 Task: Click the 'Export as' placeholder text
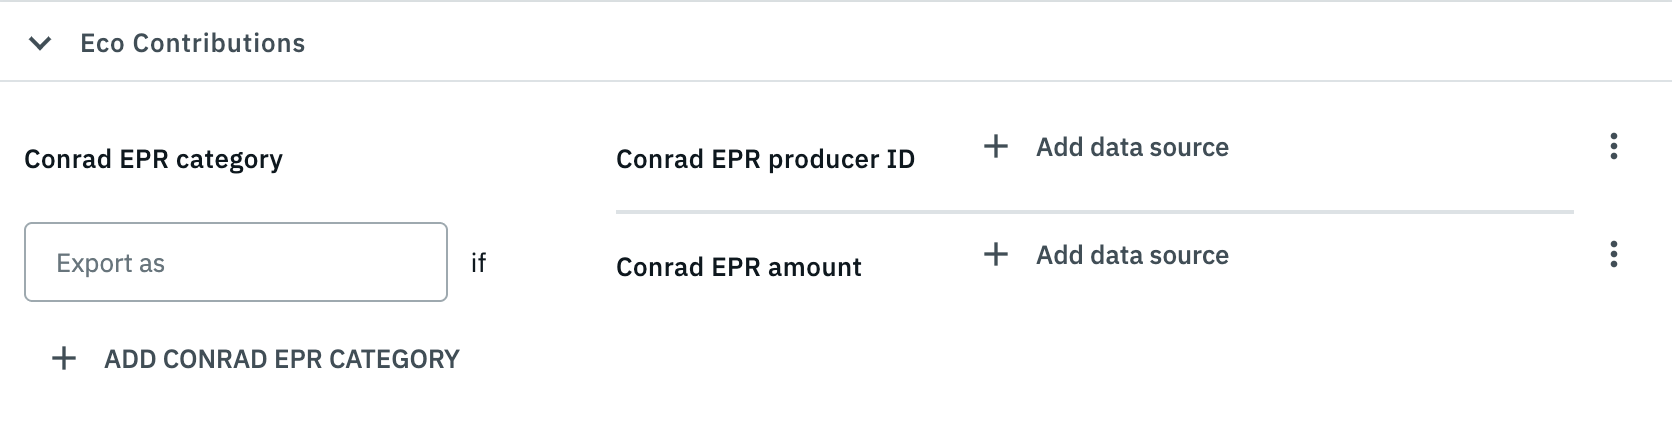[x=110, y=263]
